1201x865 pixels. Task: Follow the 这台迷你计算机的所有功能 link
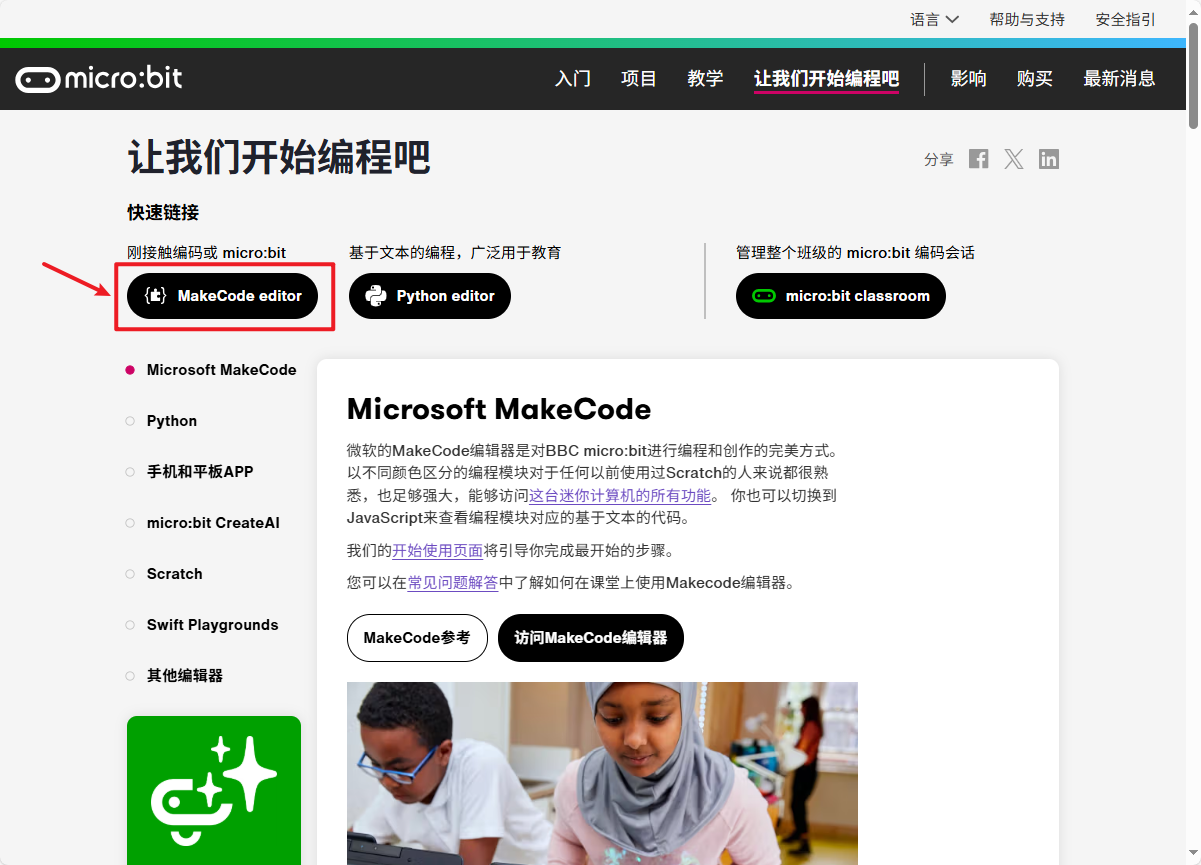620,496
